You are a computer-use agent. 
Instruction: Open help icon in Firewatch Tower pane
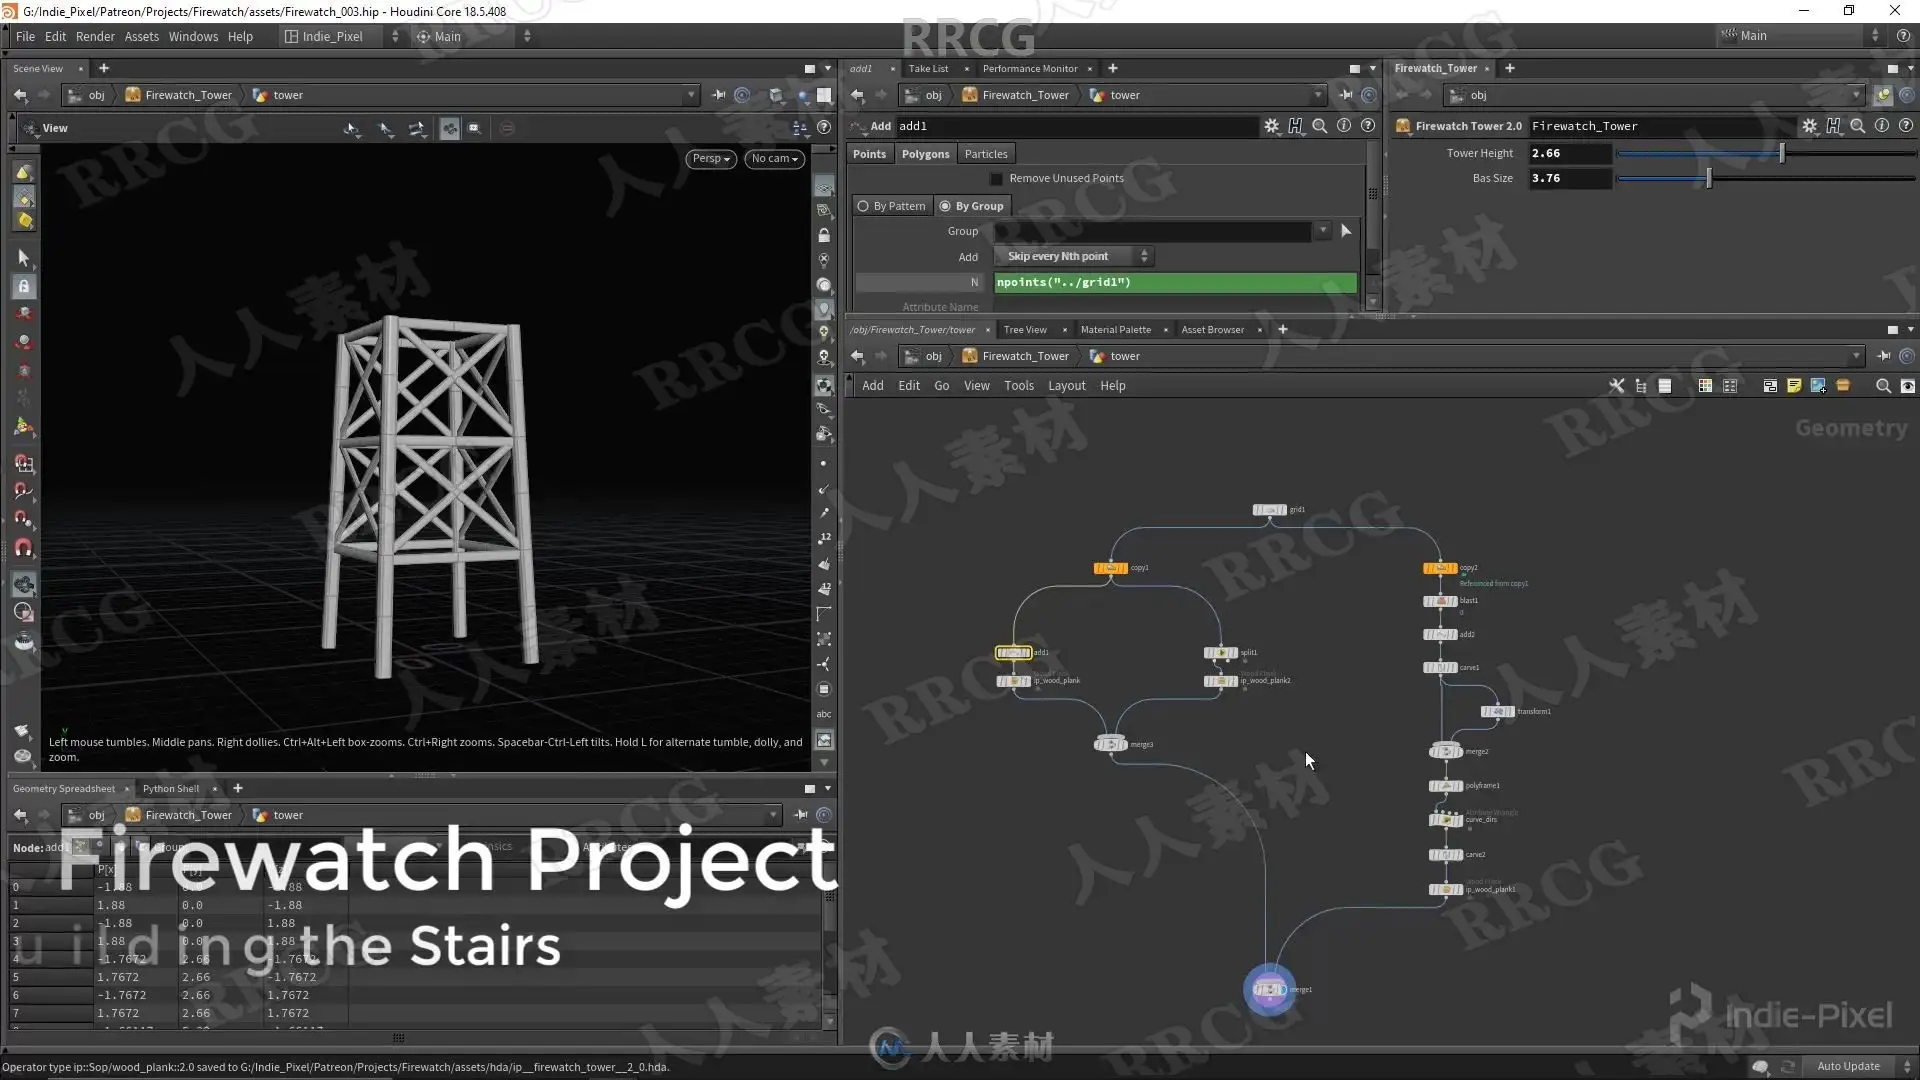[x=1906, y=126]
